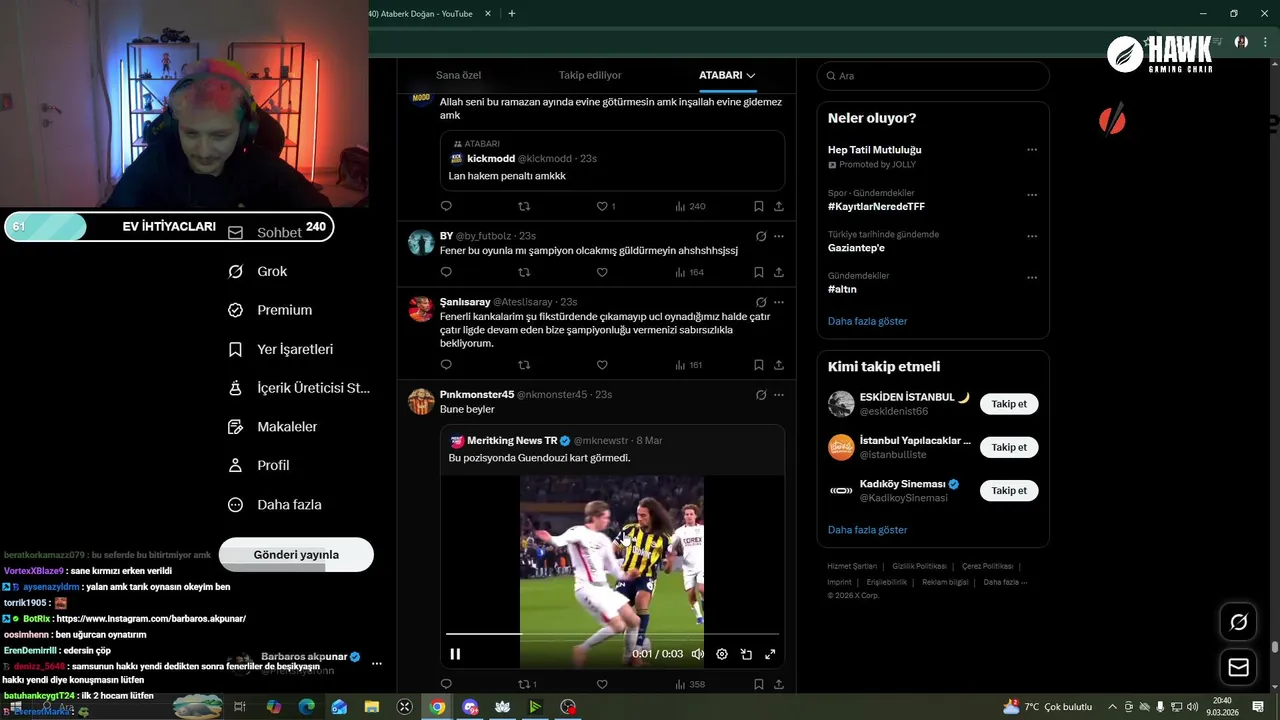Image resolution: width=1280 pixels, height=720 pixels.
Task: Click the Ara search field
Action: [933, 76]
